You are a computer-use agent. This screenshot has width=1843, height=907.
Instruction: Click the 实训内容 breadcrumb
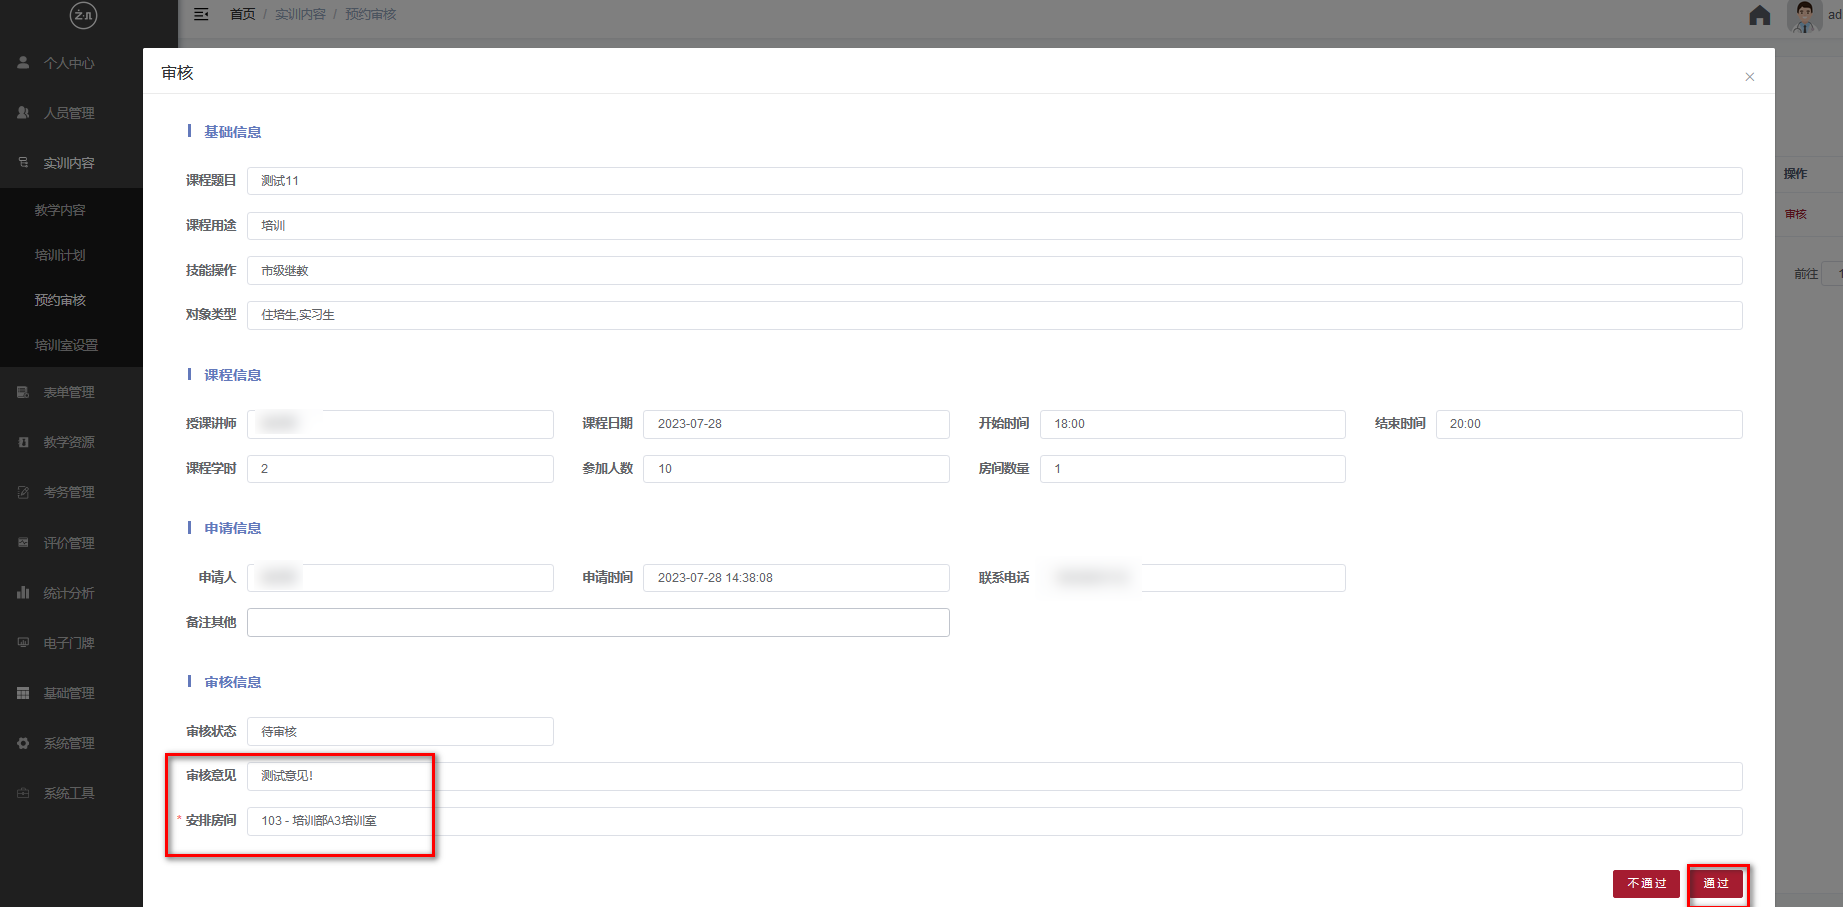click(300, 14)
